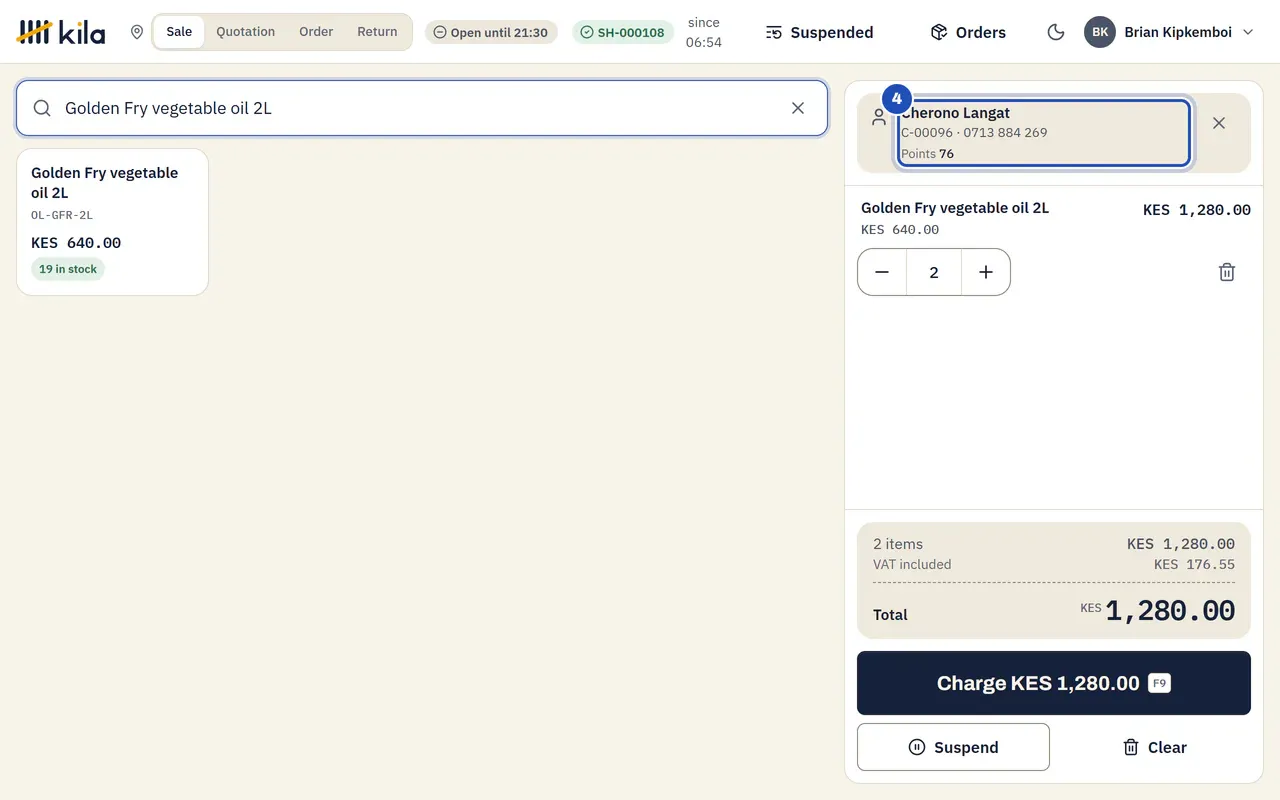Viewport: 1280px width, 800px height.
Task: Click the customer person icon
Action: point(879,117)
